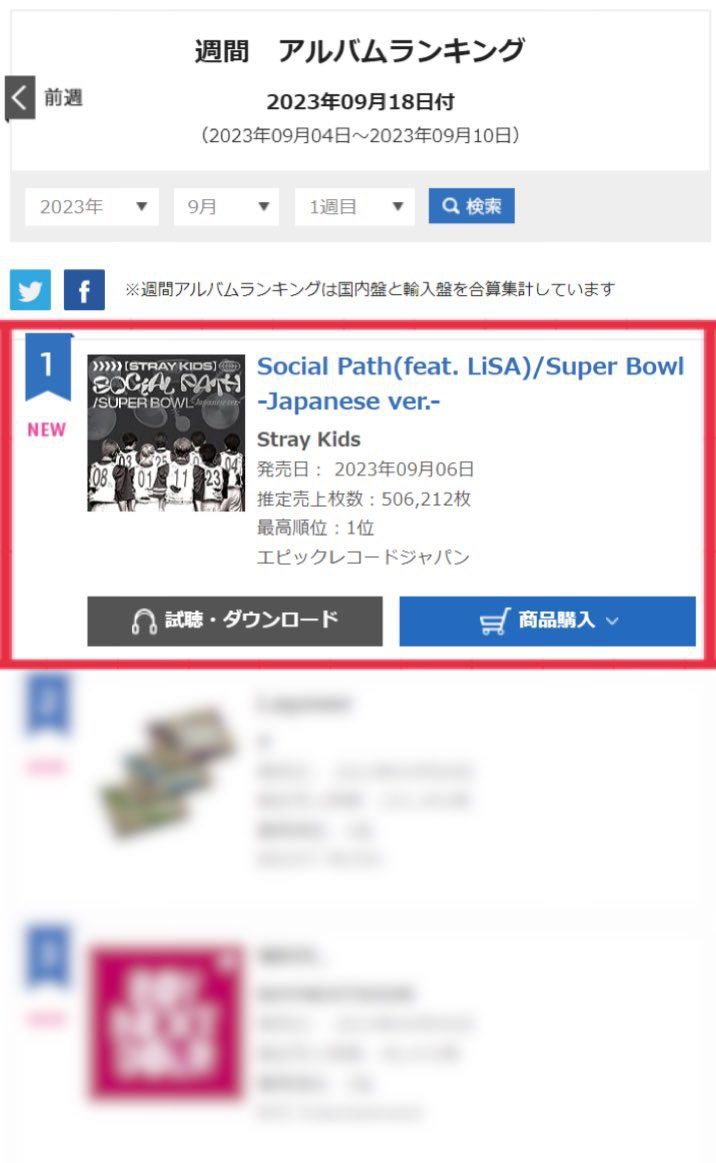This screenshot has width=716, height=1163.
Task: Go to 前週 ranking
Action: pyautogui.click(x=63, y=98)
